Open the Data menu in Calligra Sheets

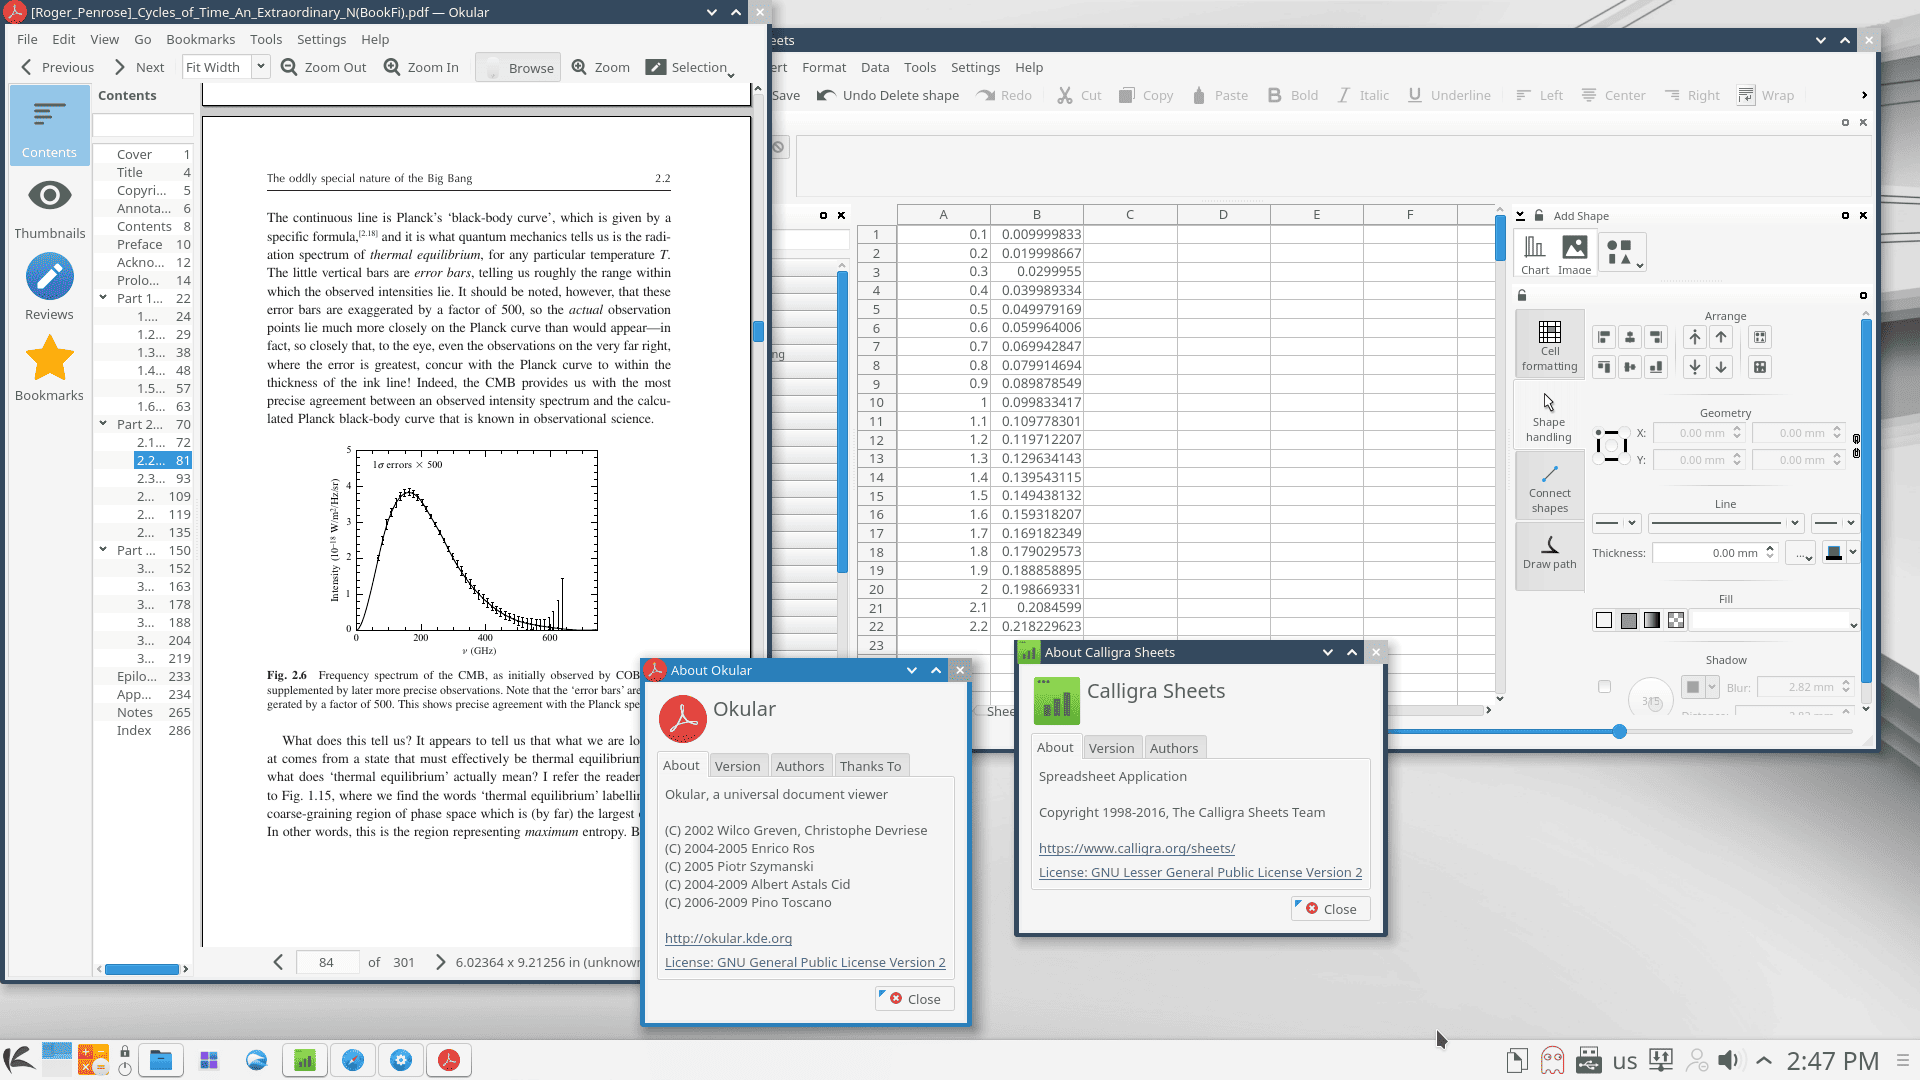pos(875,67)
